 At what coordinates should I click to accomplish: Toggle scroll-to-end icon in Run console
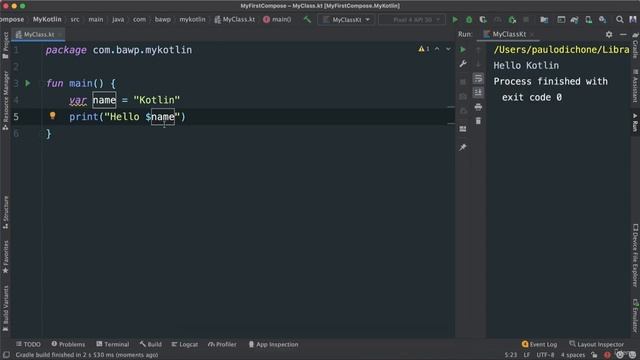pos(478,92)
